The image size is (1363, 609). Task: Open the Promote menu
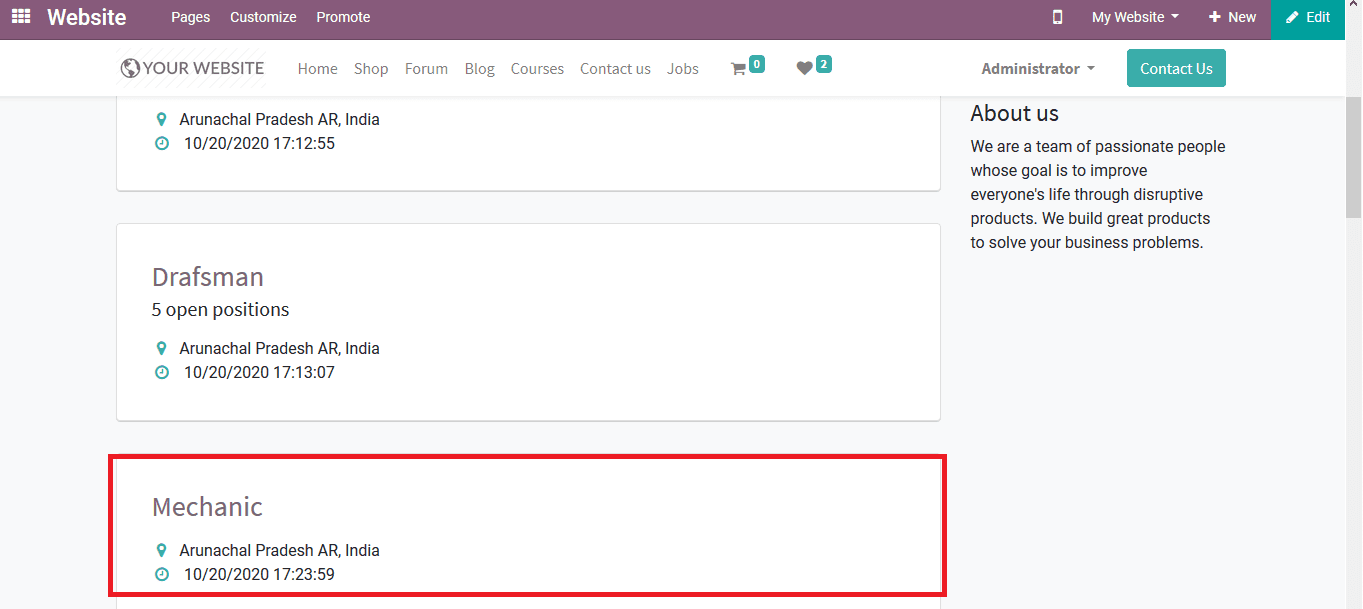(343, 17)
